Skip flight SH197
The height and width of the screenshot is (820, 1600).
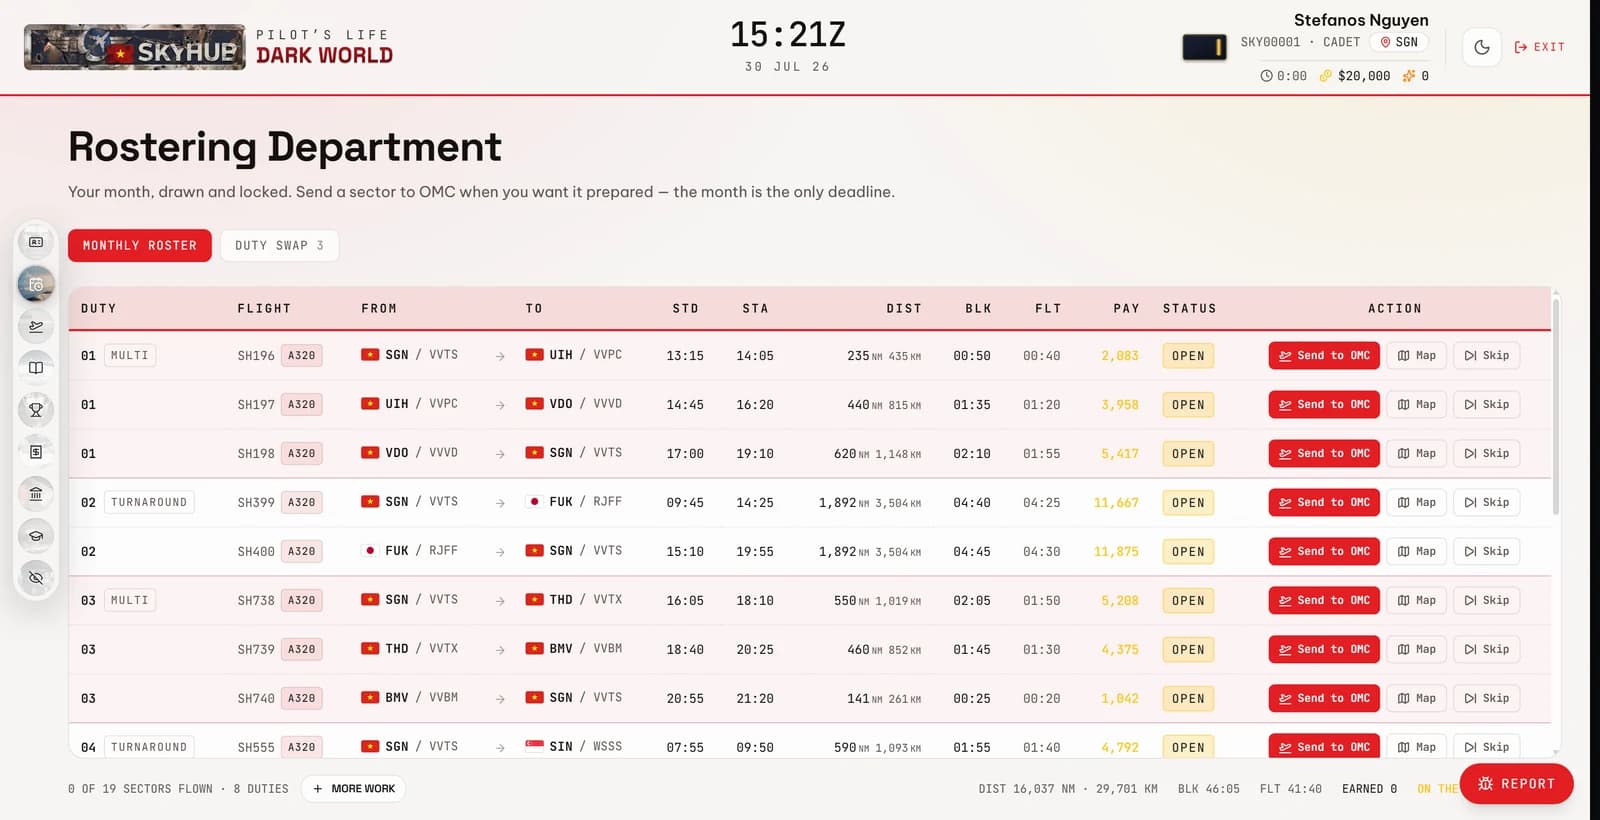tap(1486, 405)
